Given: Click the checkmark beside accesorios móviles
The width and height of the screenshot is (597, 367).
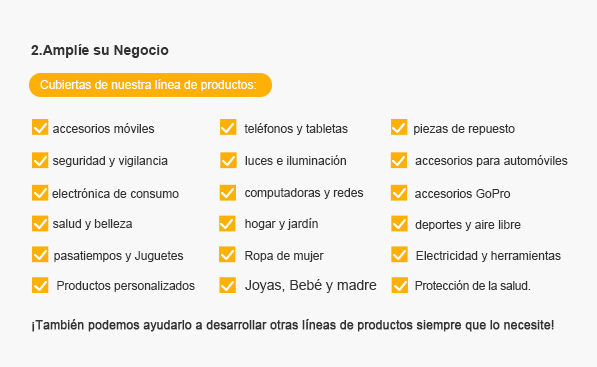Looking at the screenshot, I should pyautogui.click(x=40, y=128).
